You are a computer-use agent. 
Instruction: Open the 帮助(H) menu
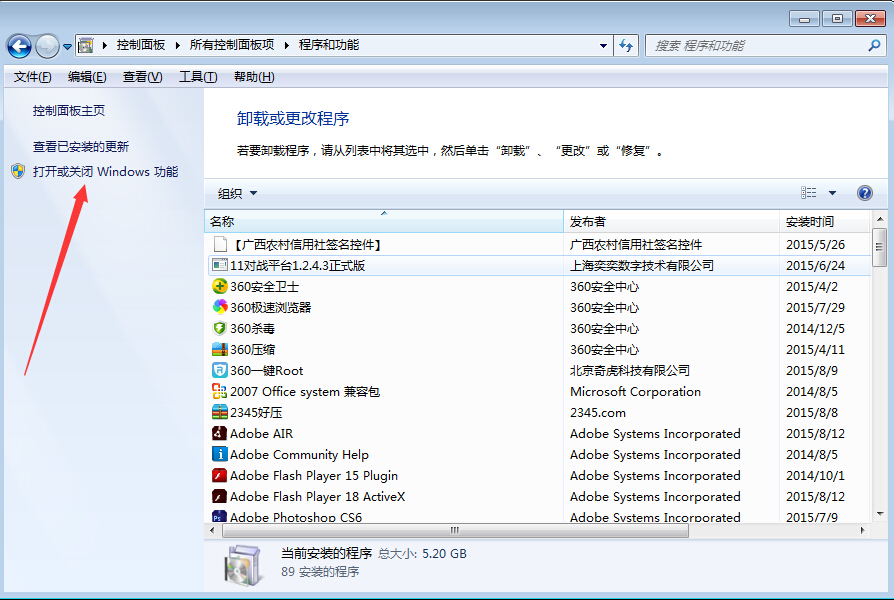(x=254, y=77)
